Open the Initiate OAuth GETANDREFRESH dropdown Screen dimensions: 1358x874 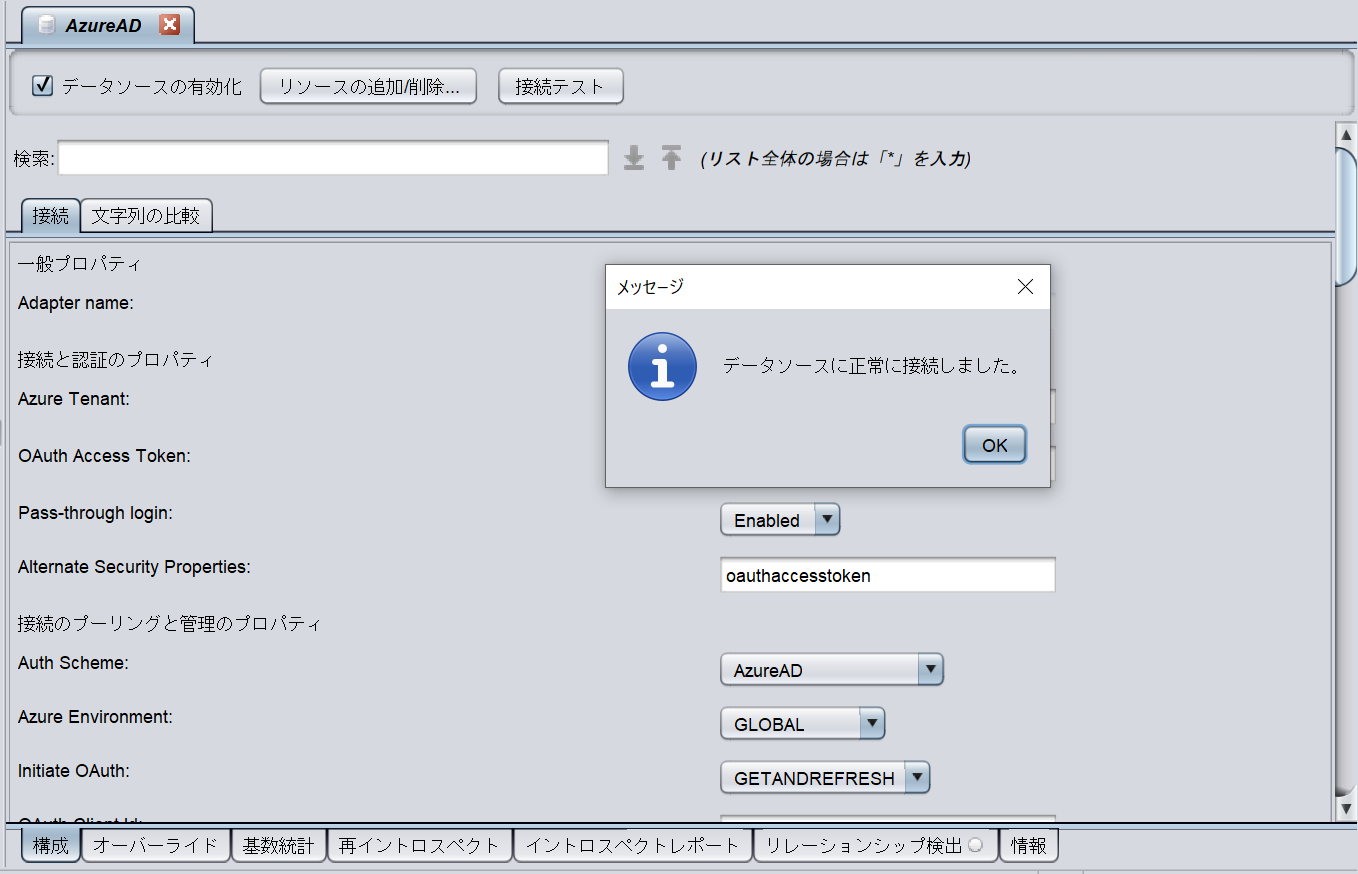(x=825, y=778)
